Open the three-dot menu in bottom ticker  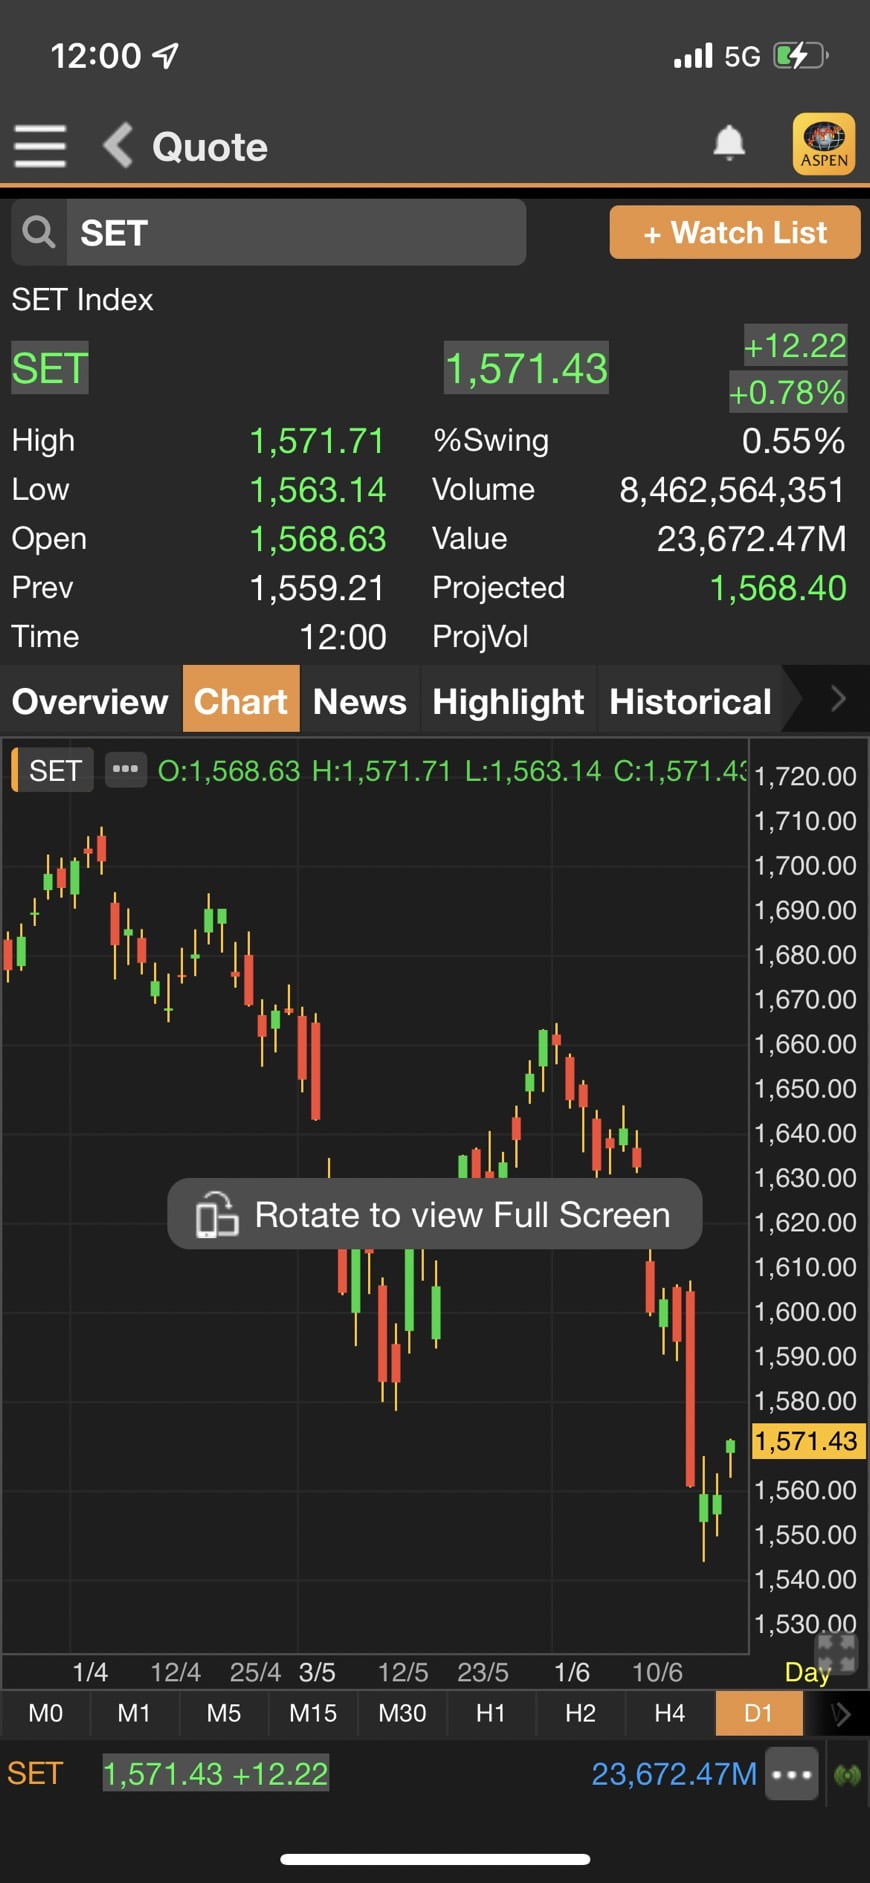coord(791,1775)
